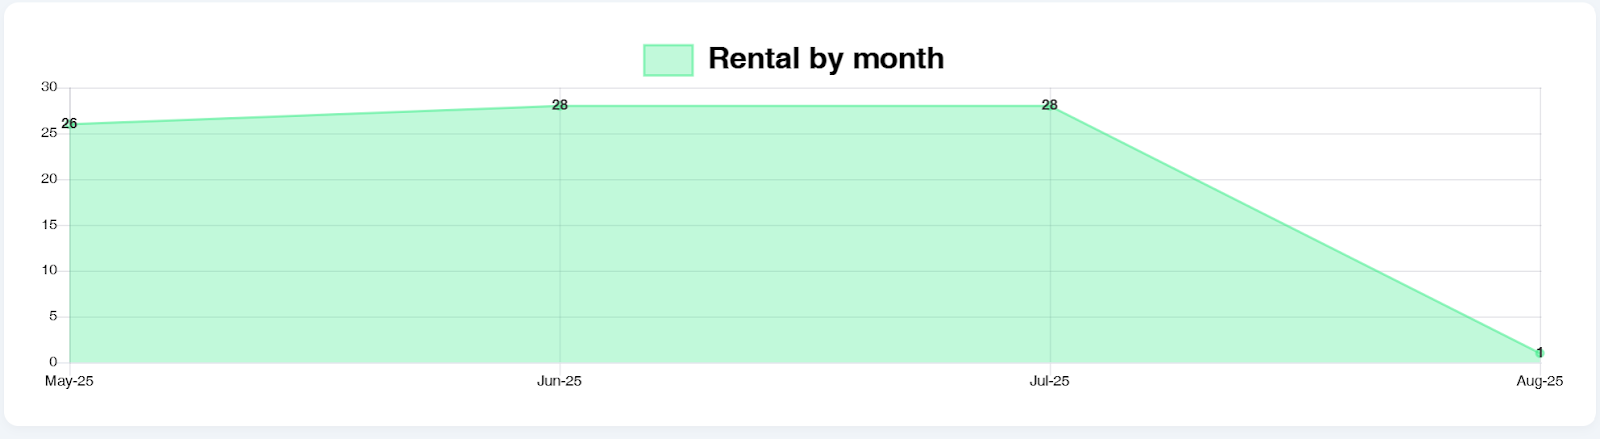The height and width of the screenshot is (439, 1600).
Task: Click the 0 tick on the y-axis
Action: tap(53, 362)
